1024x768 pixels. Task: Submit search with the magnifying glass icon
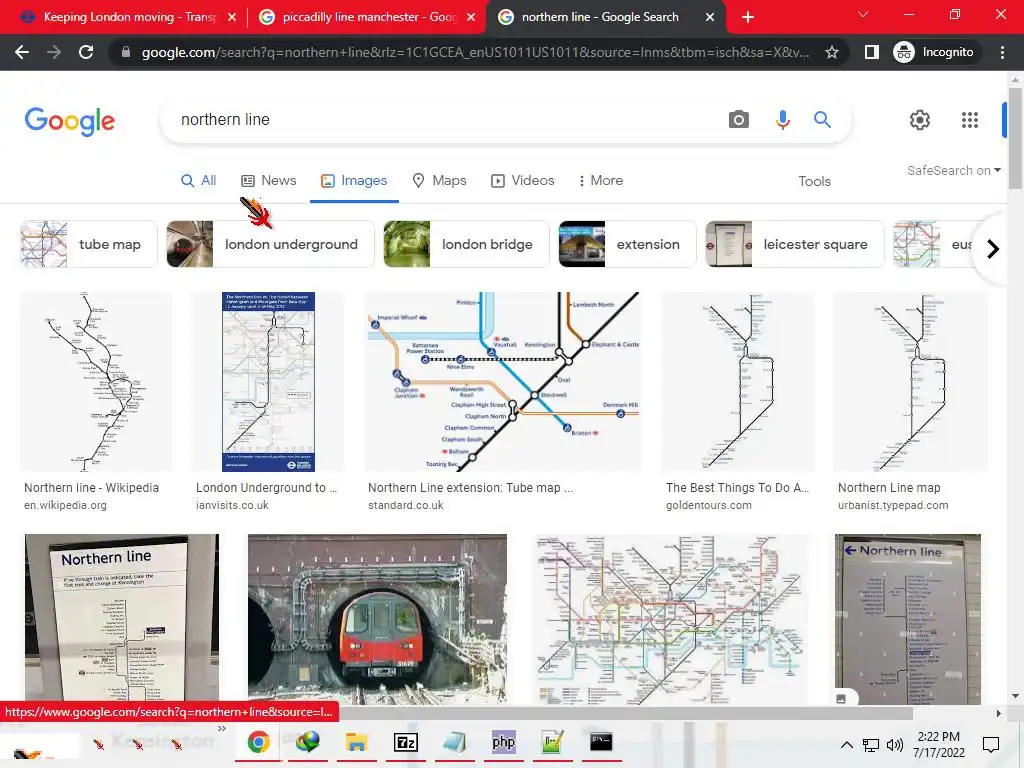[x=822, y=120]
